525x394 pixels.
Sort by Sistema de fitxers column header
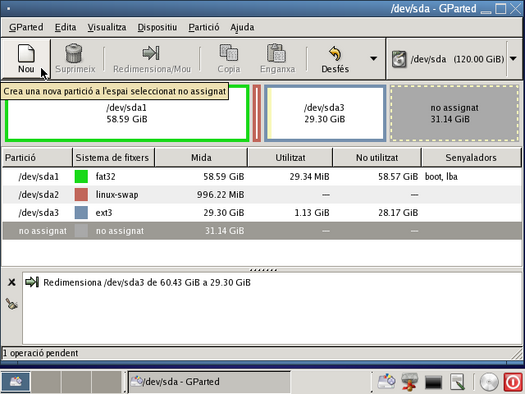(x=114, y=158)
